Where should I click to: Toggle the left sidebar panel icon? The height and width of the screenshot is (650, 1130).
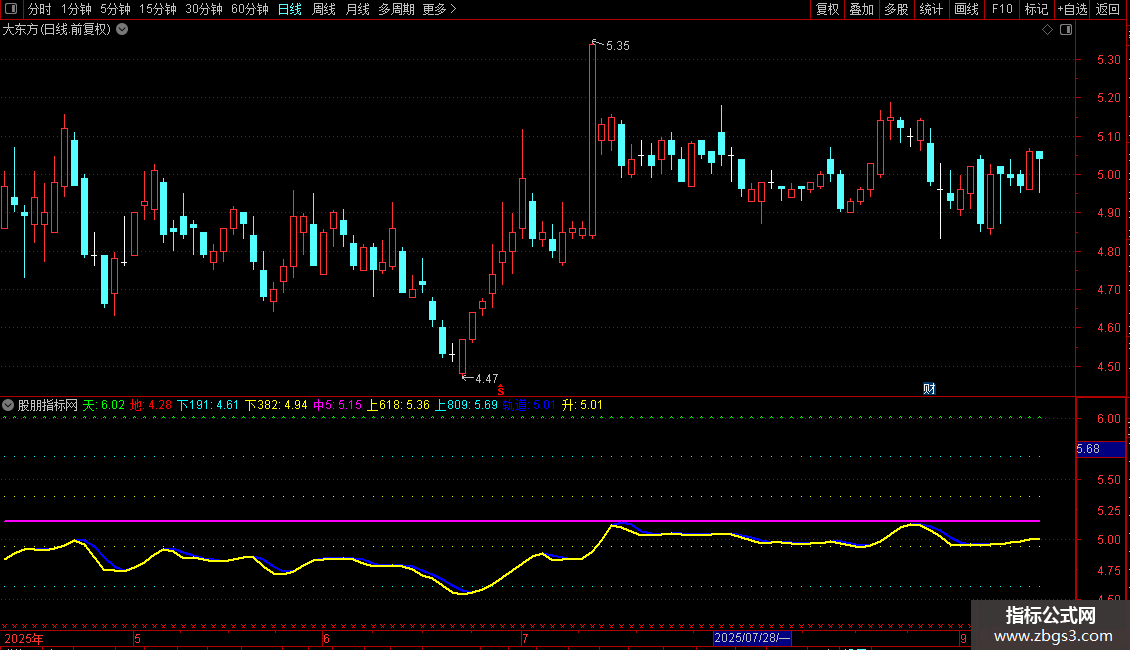[12, 9]
